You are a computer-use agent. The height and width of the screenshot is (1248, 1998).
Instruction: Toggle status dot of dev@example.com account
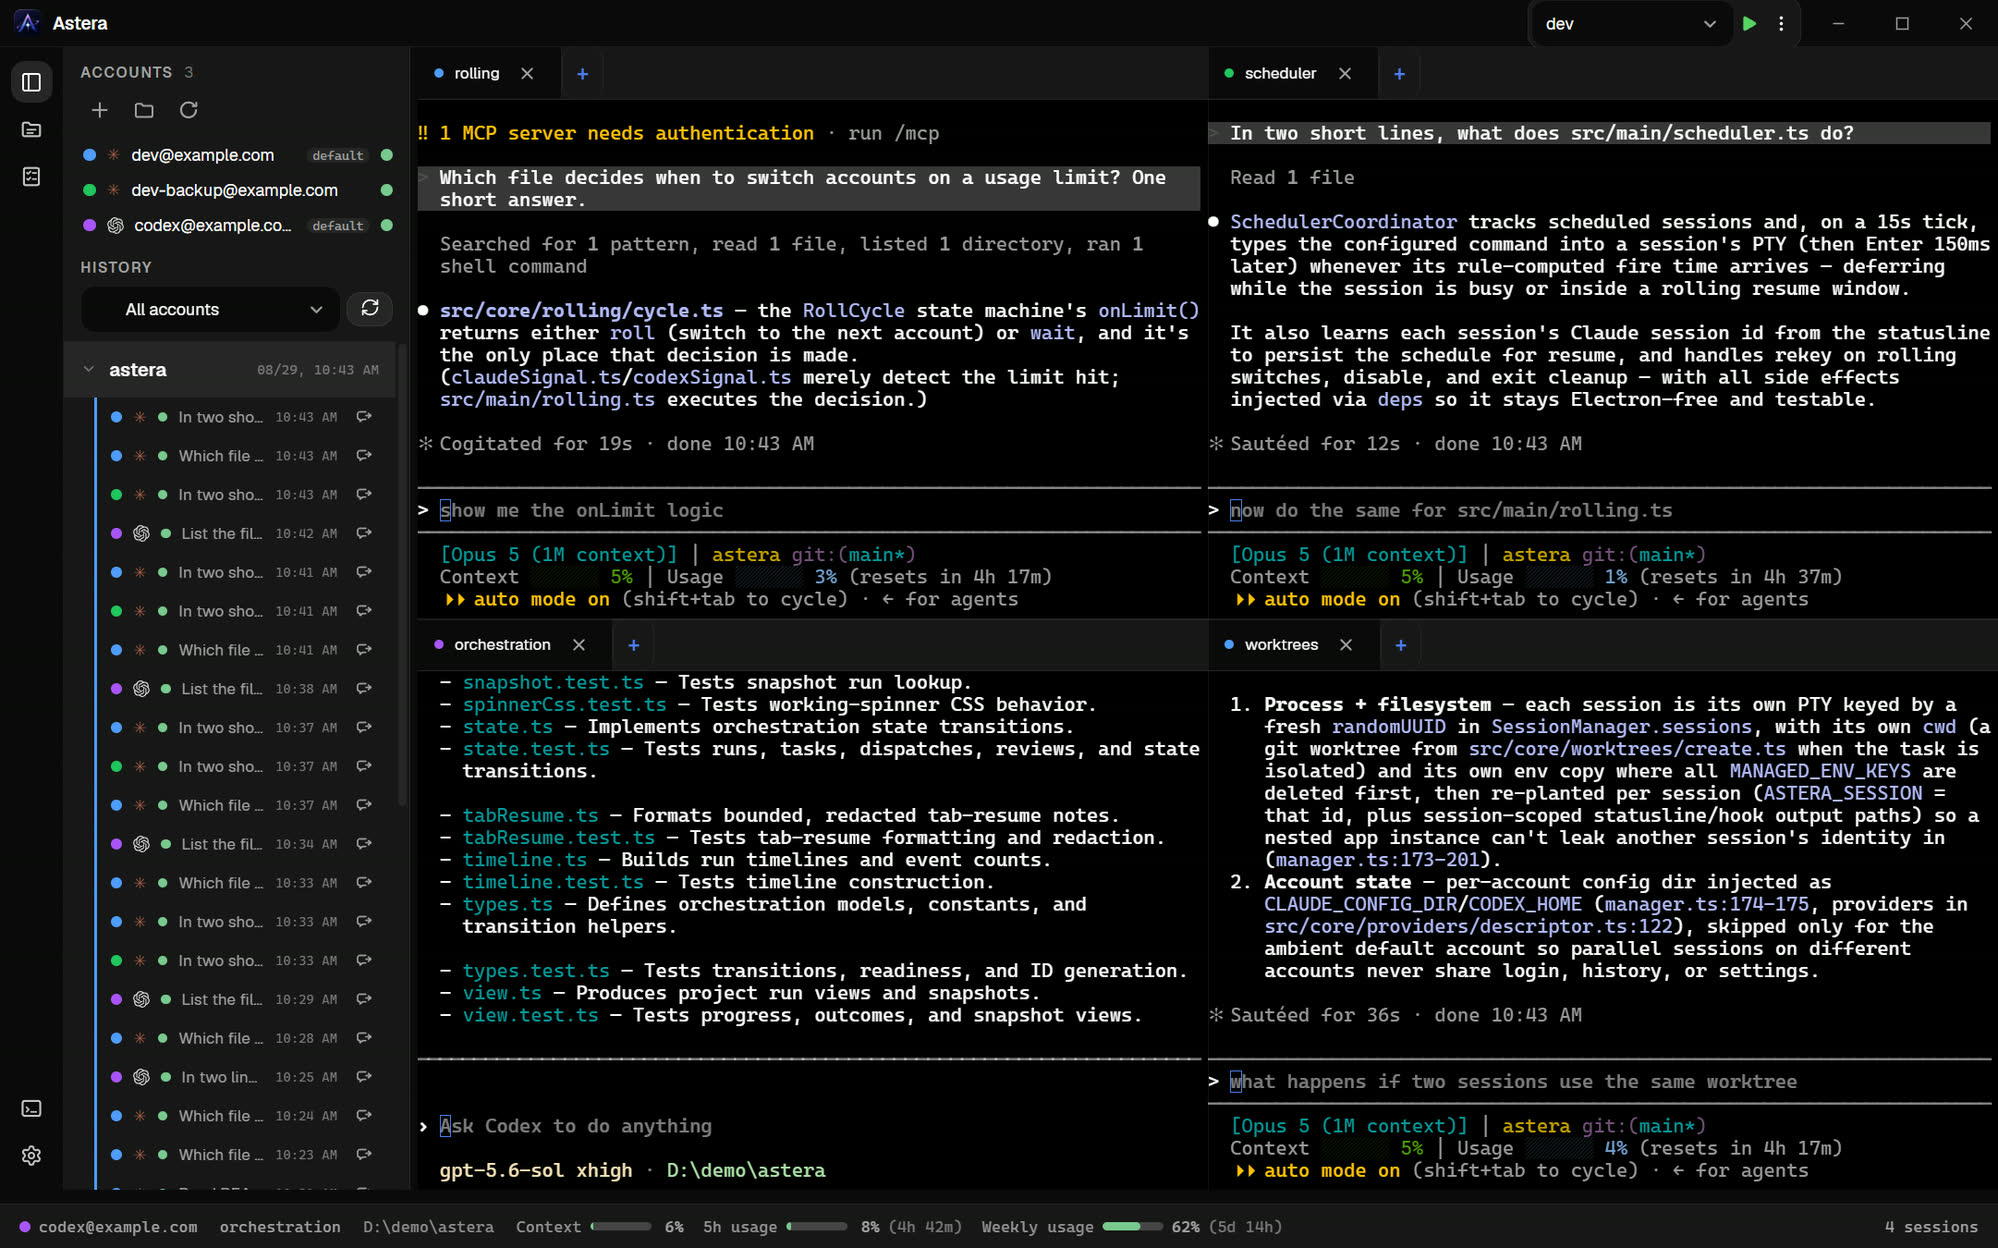tap(387, 155)
